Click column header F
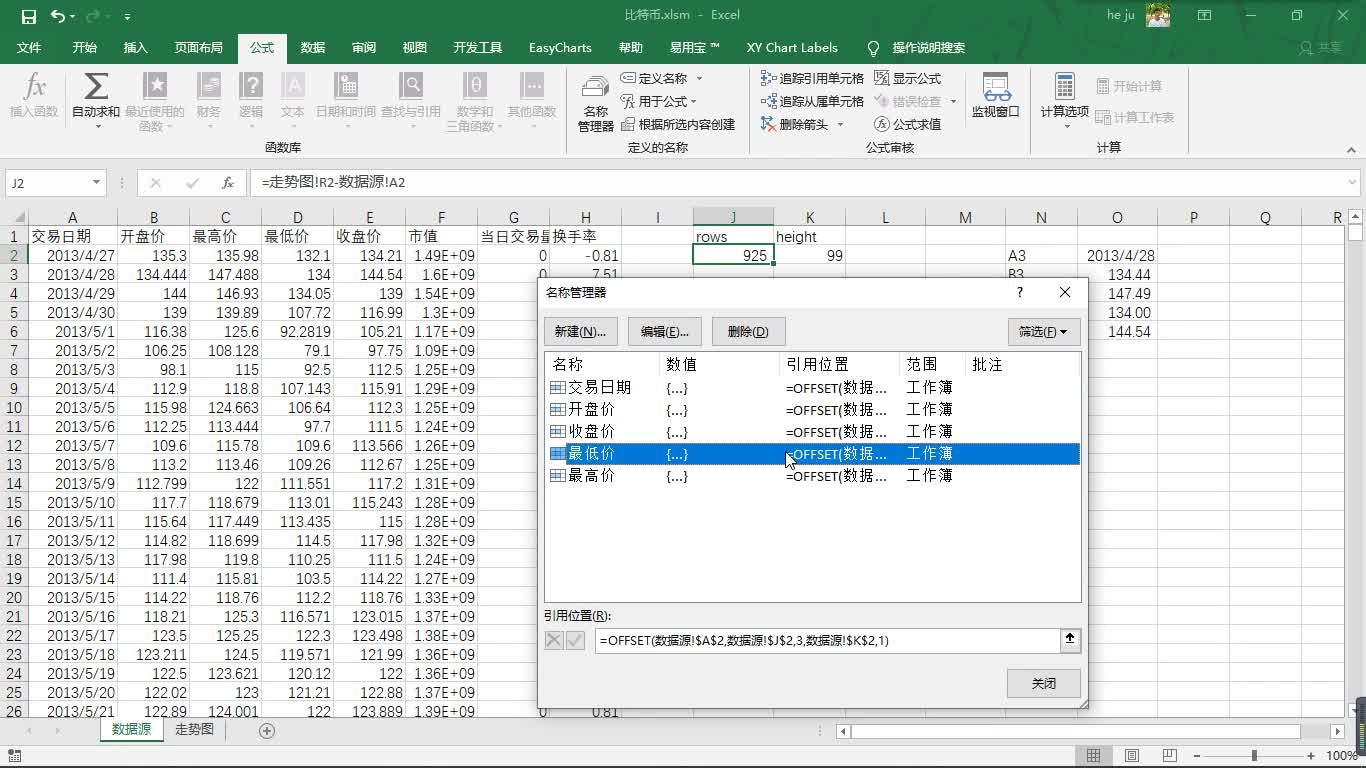 (x=441, y=217)
